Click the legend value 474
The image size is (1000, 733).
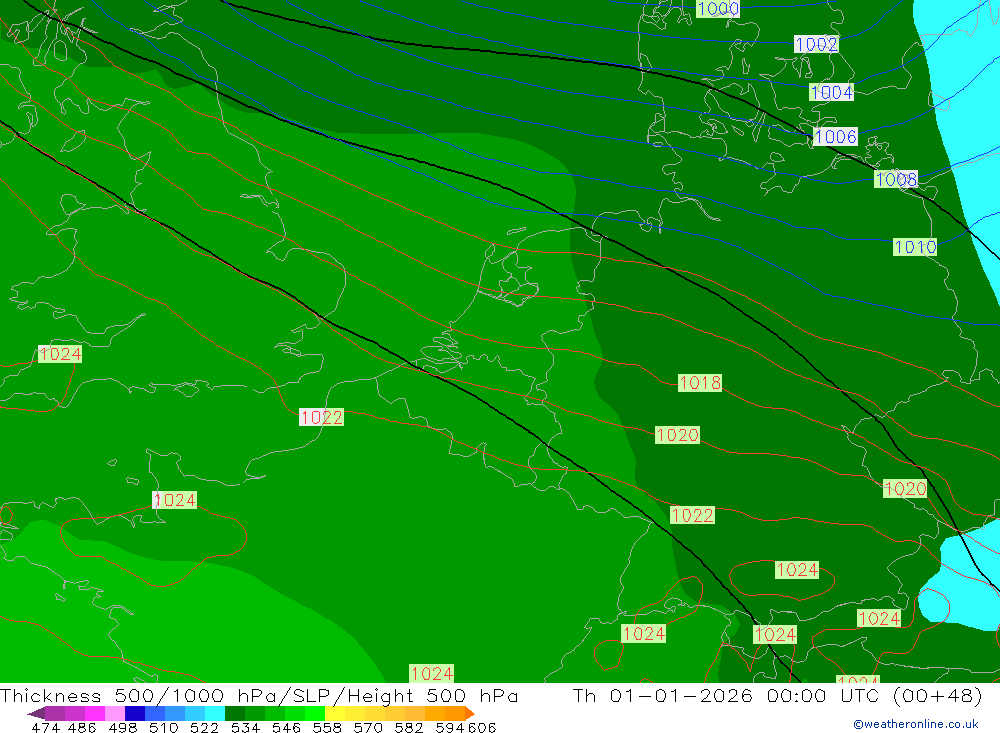coord(45,727)
